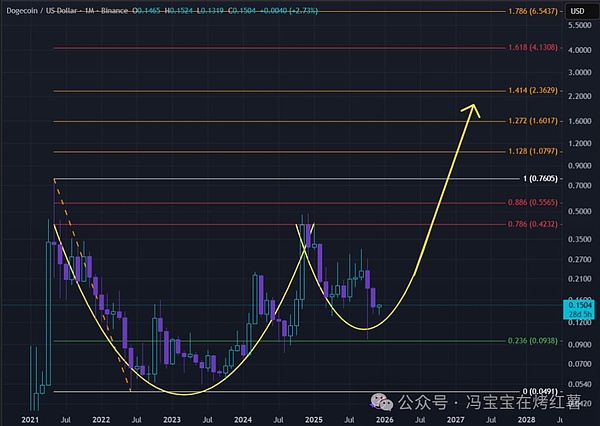Select the 0.786 (0.4232) red level label
The height and width of the screenshot is (426, 600).
526,224
